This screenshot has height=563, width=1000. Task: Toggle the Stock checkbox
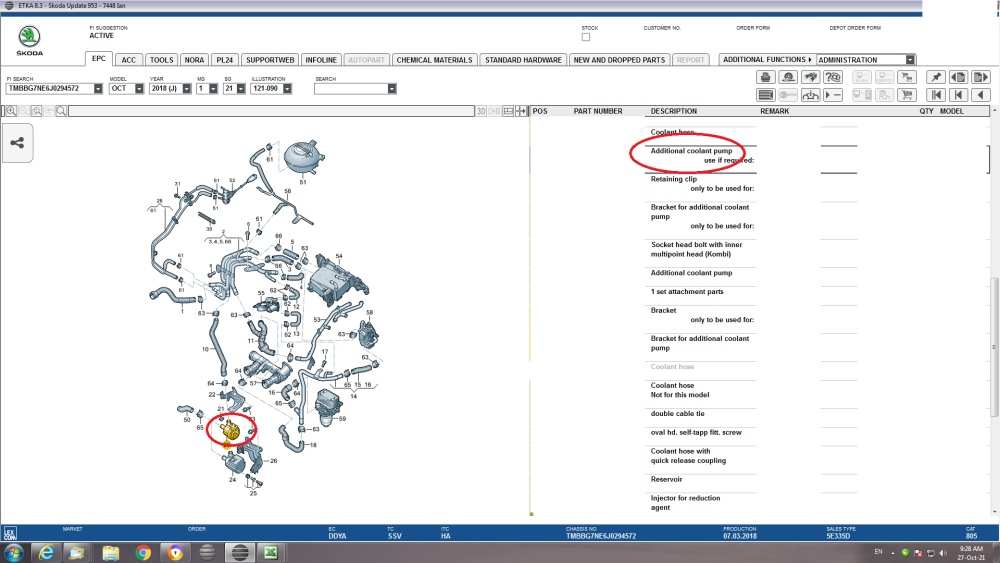[585, 37]
